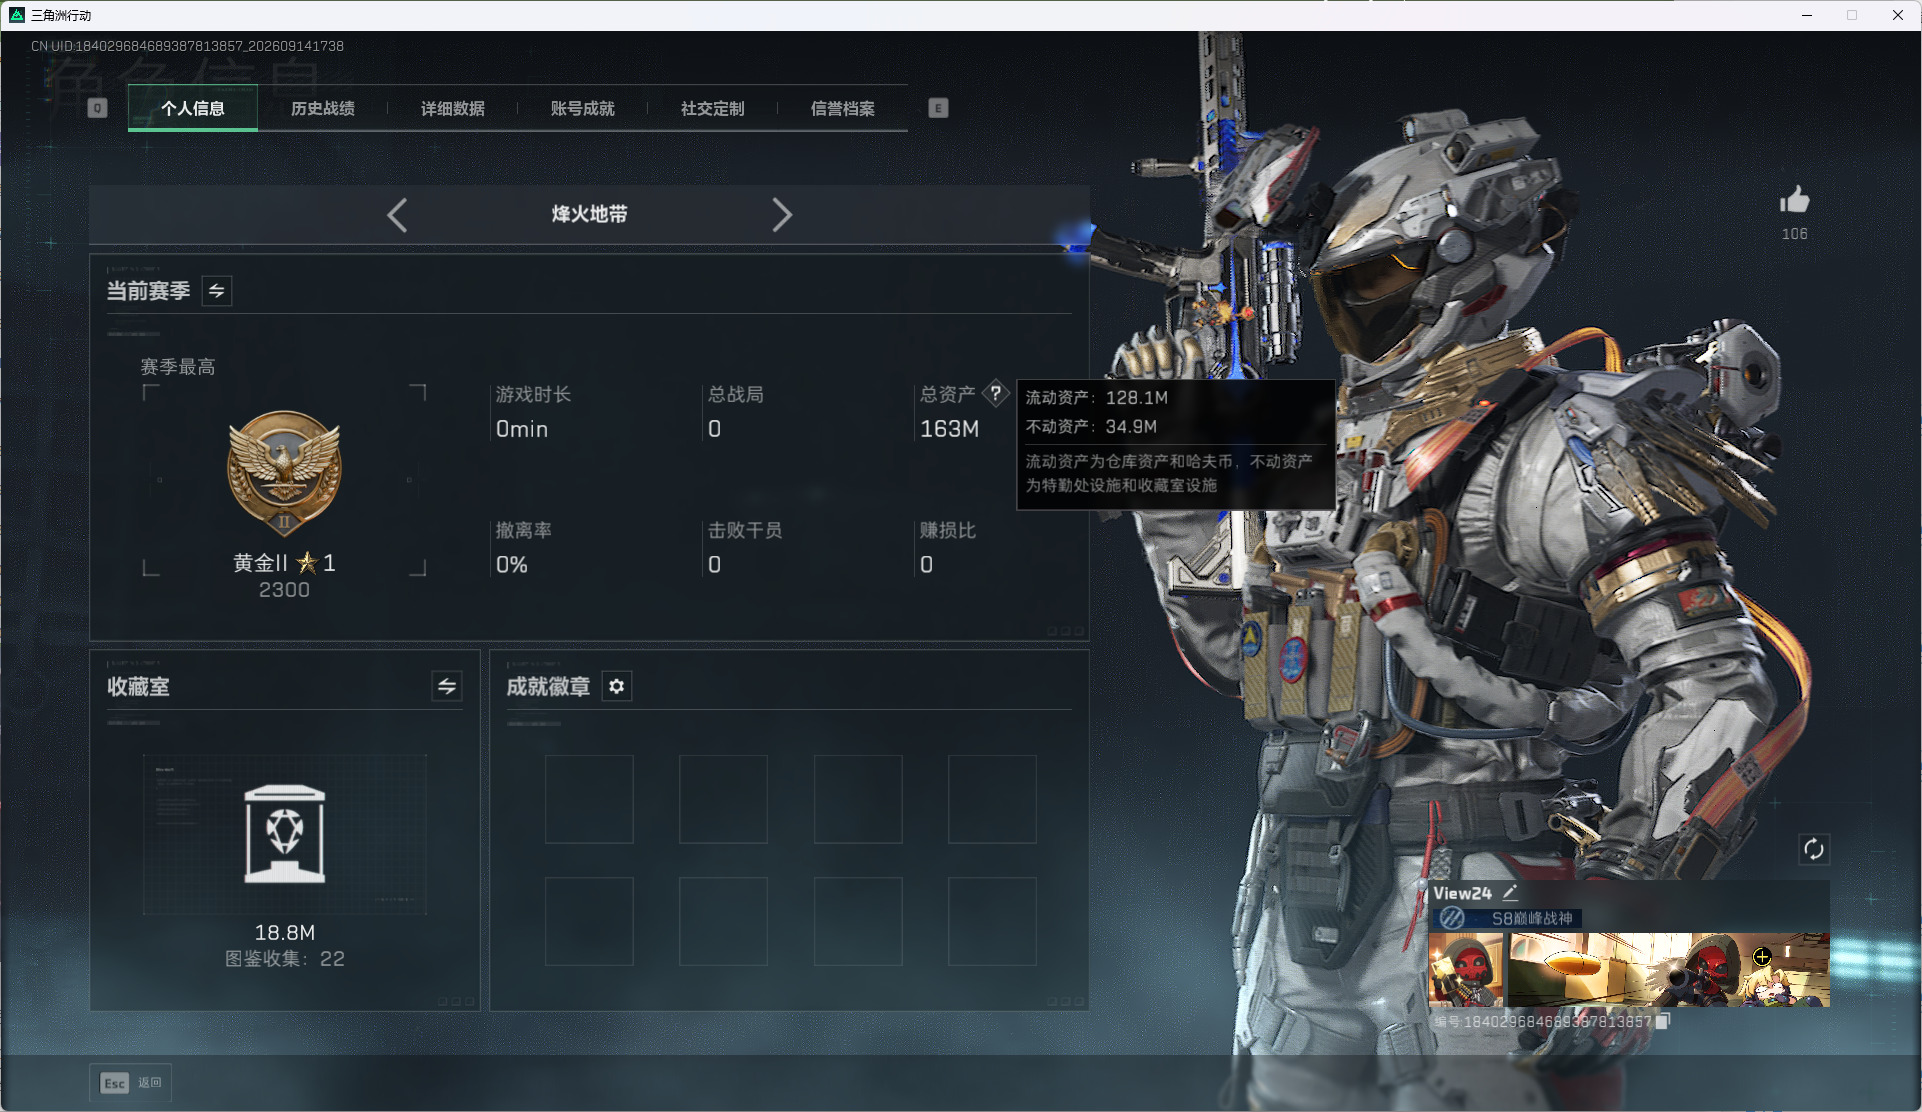1922x1112 pixels.
Task: Click the 赚损比 label
Action: pos(948,531)
